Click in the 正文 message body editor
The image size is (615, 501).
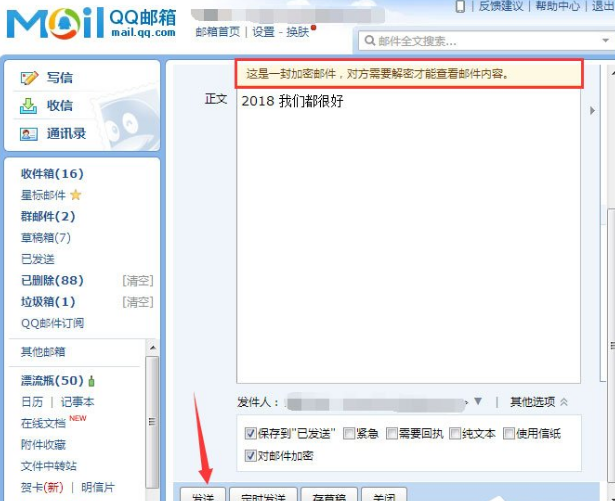click(408, 236)
